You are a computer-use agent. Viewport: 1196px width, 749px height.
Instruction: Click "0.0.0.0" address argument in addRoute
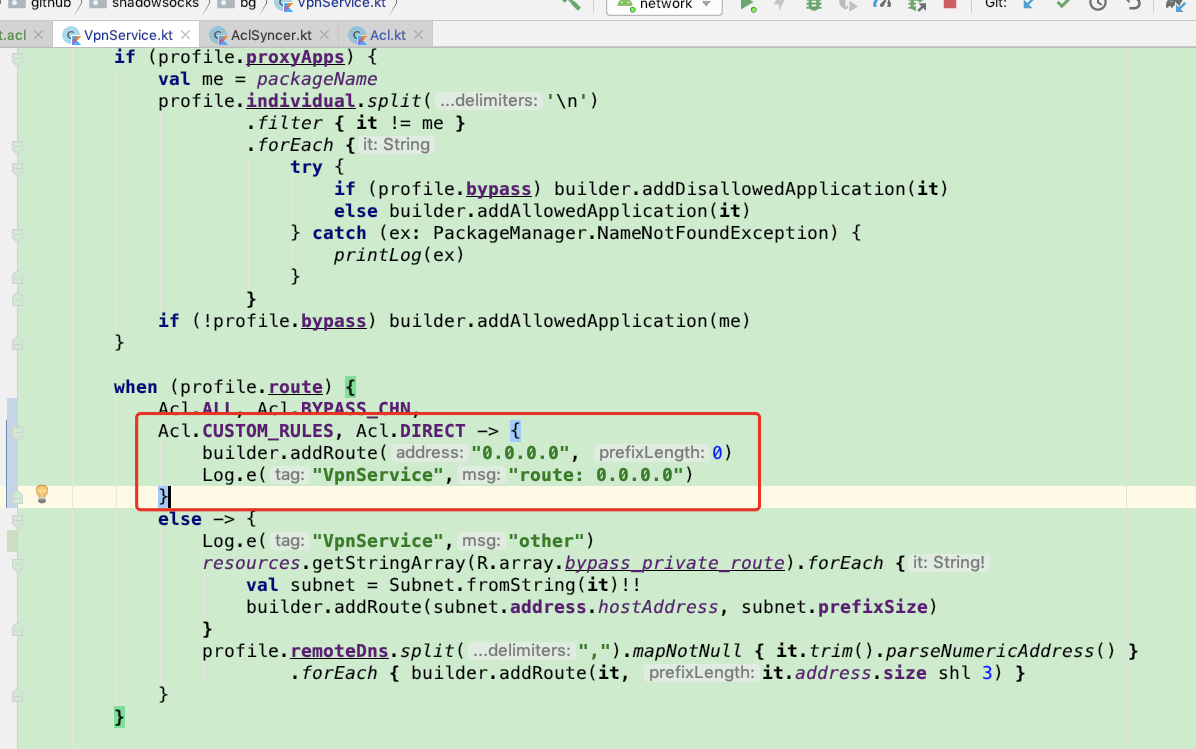click(x=520, y=453)
